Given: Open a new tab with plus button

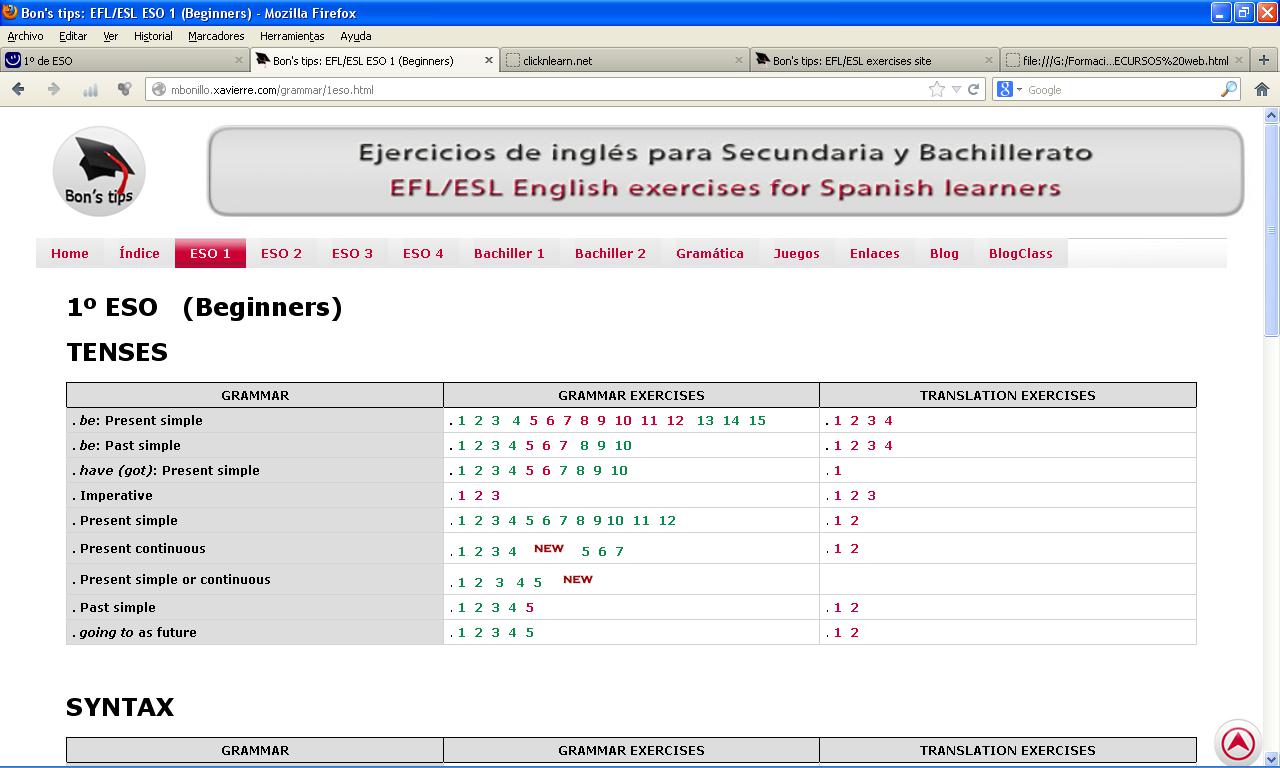Looking at the screenshot, I should [x=1264, y=60].
